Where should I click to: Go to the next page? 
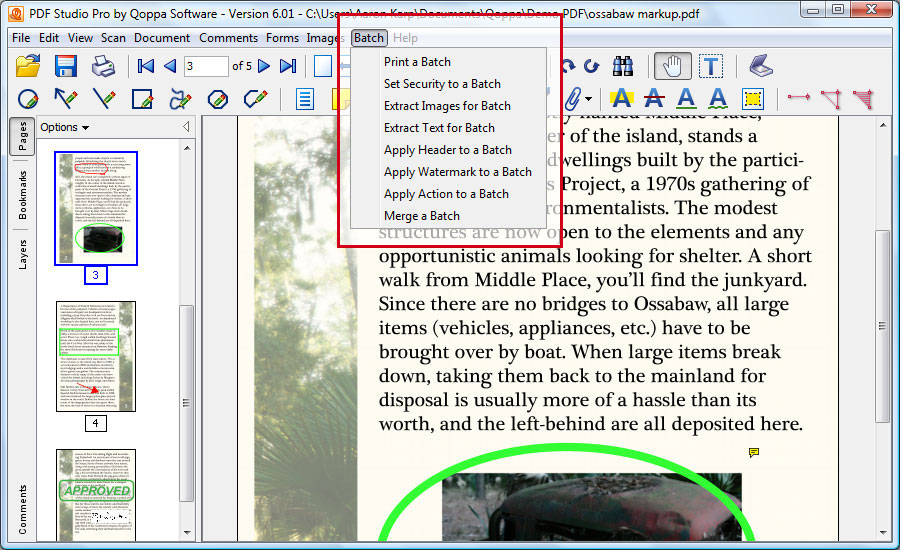(264, 66)
